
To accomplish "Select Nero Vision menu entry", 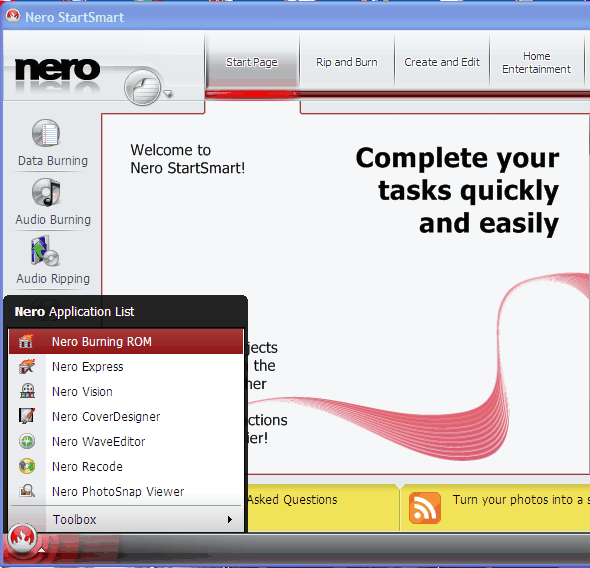I will pos(126,392).
